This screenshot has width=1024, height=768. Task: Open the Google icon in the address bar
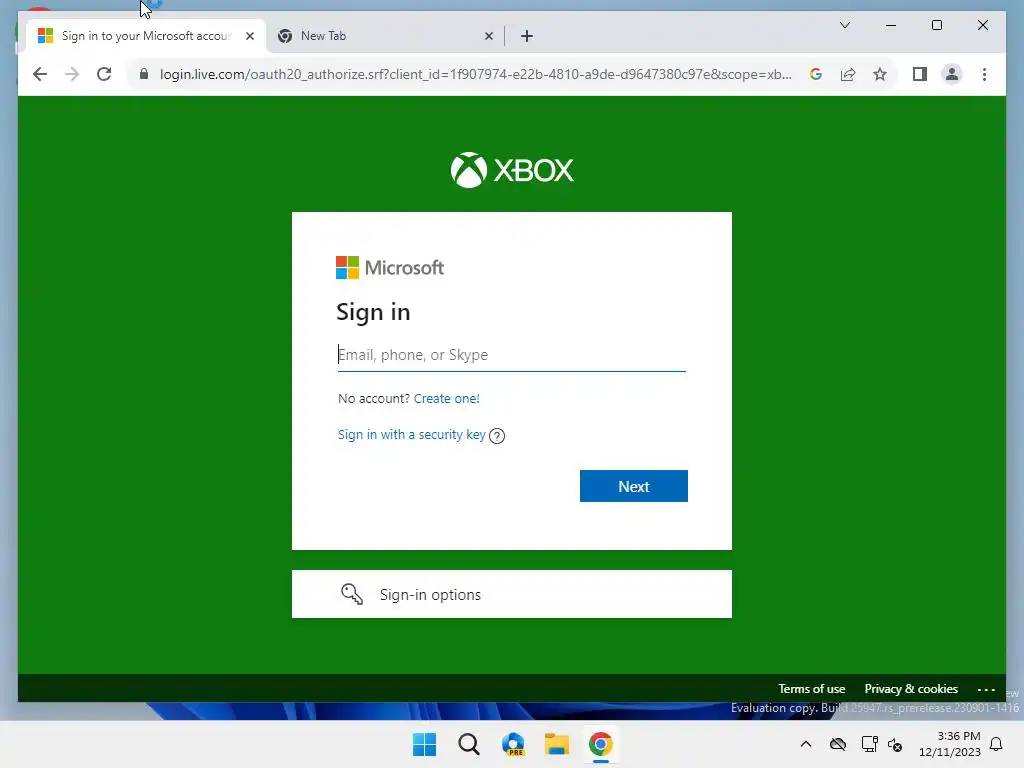click(816, 74)
